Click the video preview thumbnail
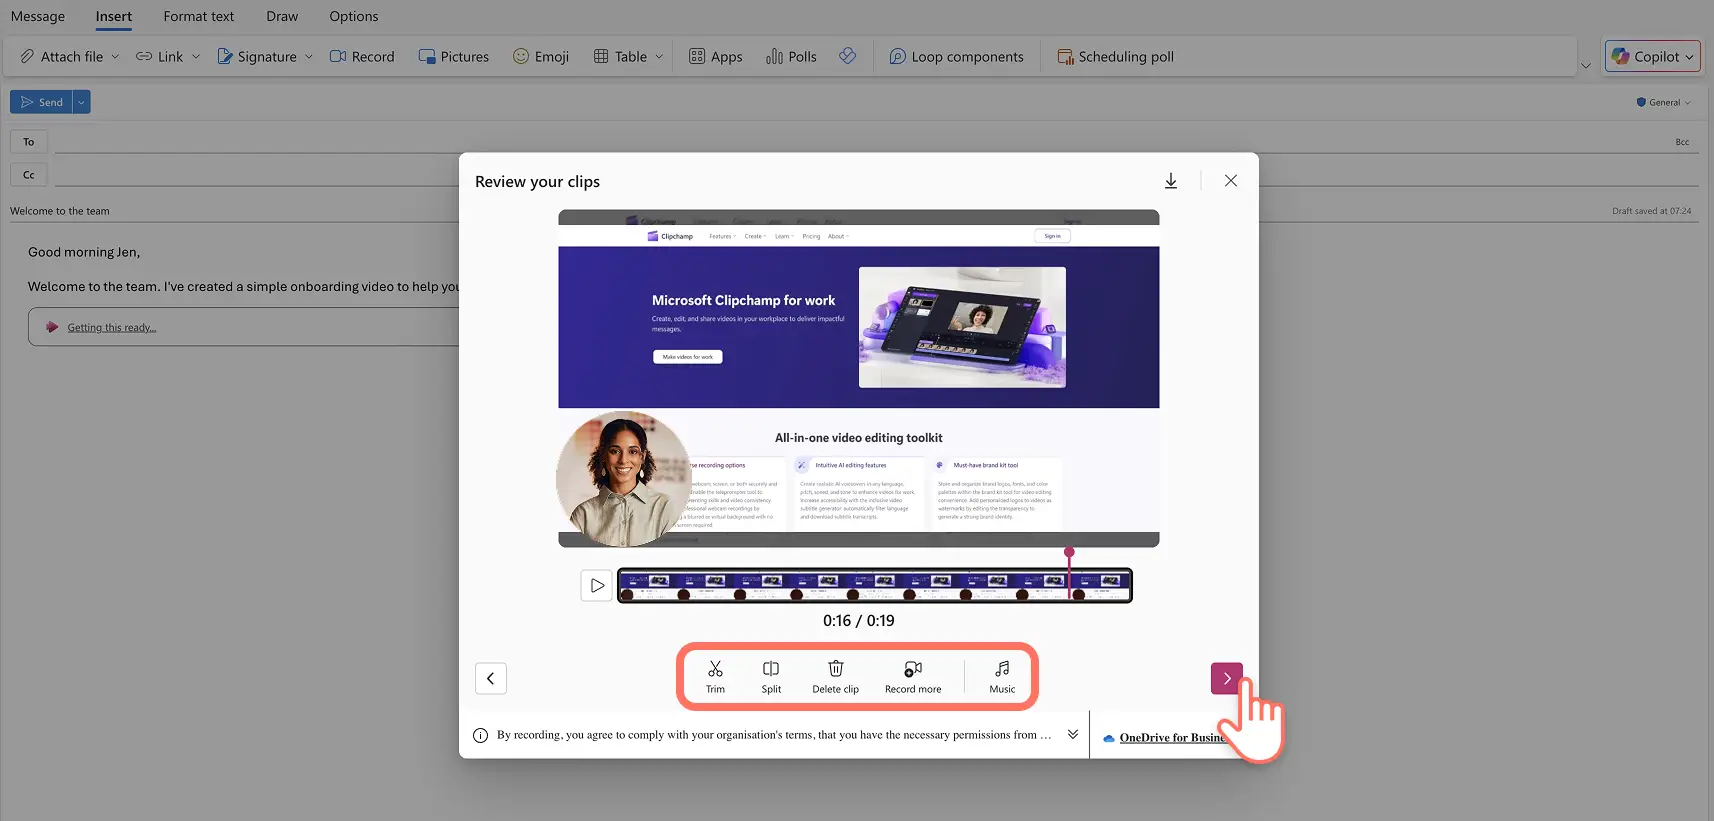This screenshot has height=821, width=1714. pos(859,378)
